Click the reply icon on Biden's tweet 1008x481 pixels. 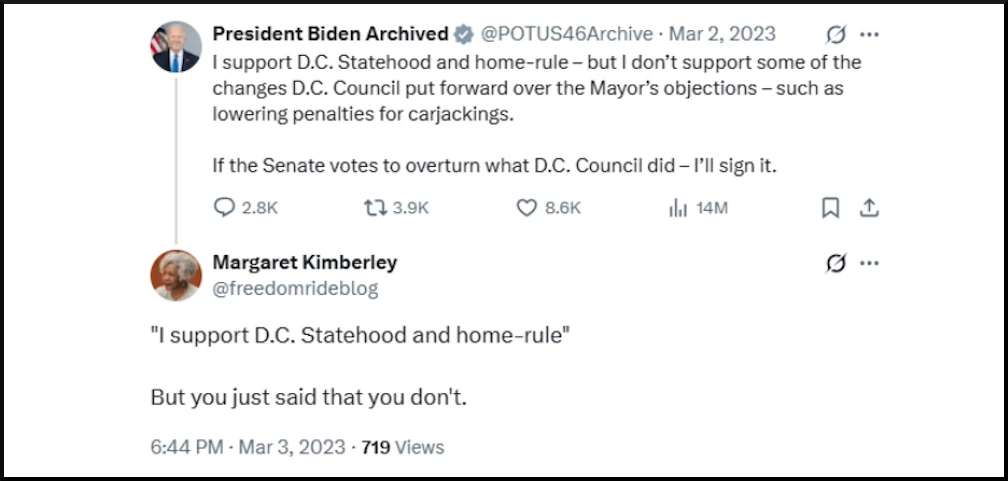tap(225, 208)
